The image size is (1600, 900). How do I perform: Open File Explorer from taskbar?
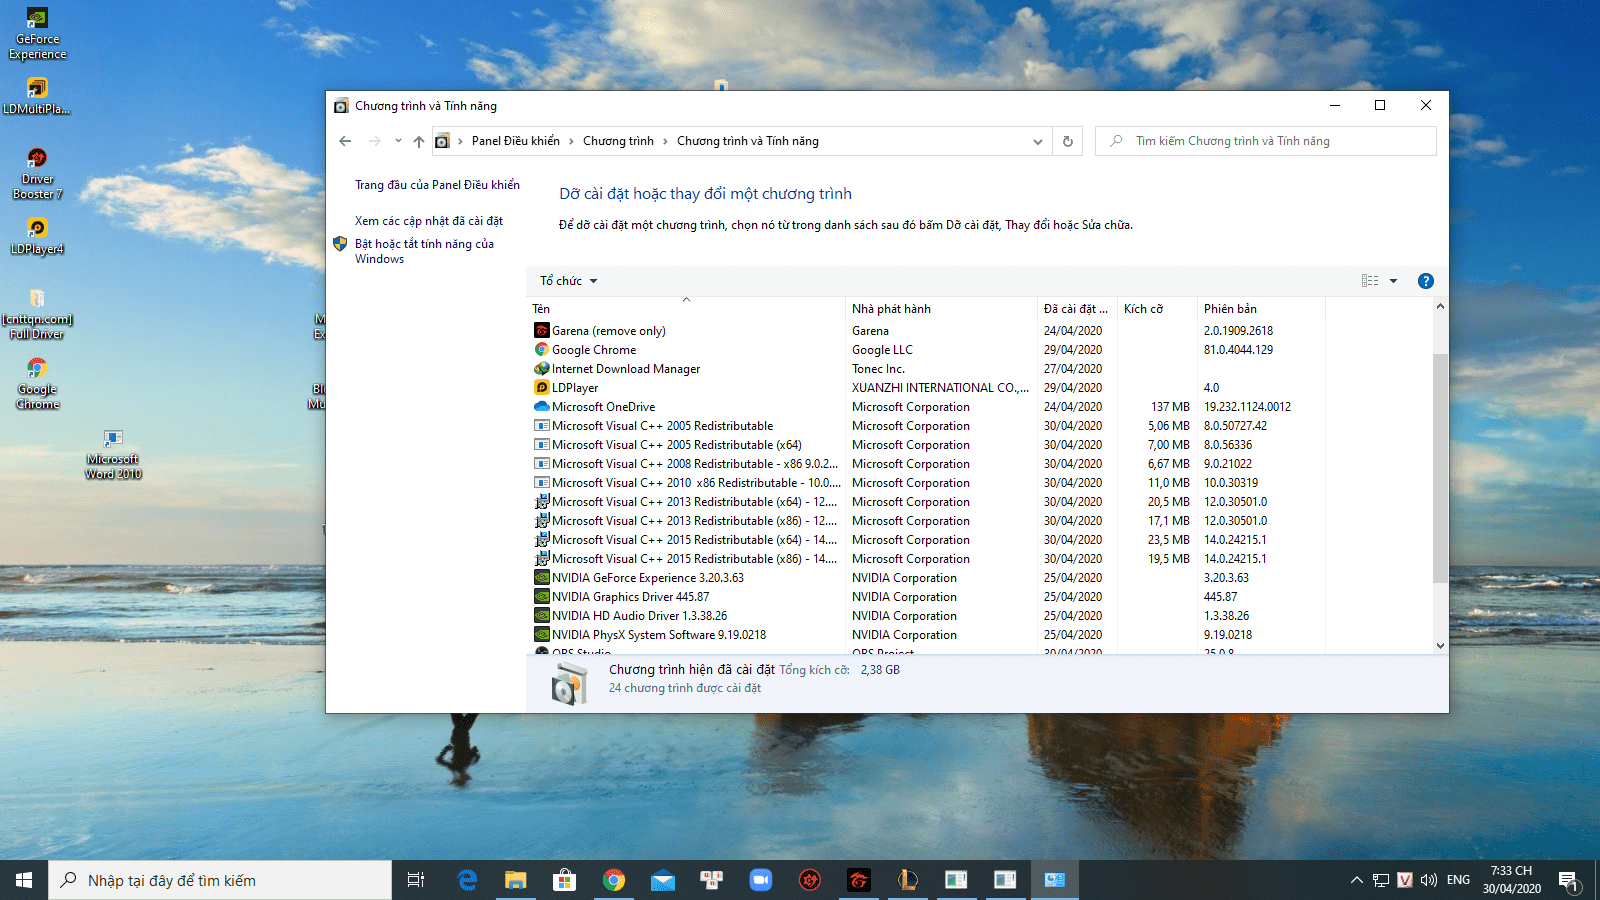[x=516, y=880]
